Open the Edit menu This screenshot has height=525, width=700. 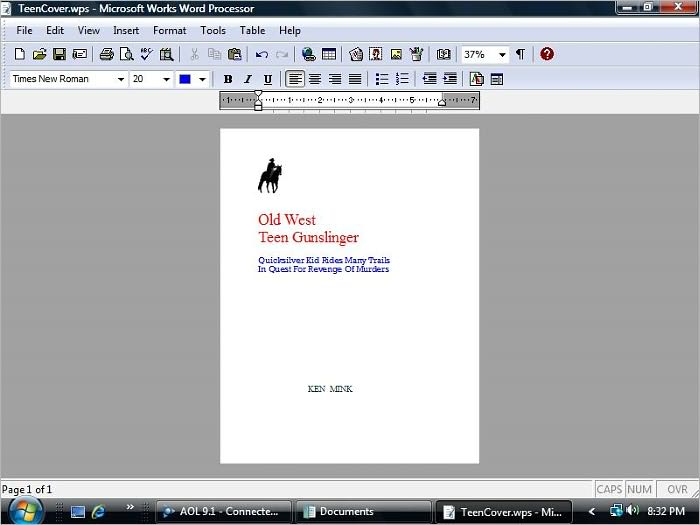(55, 30)
